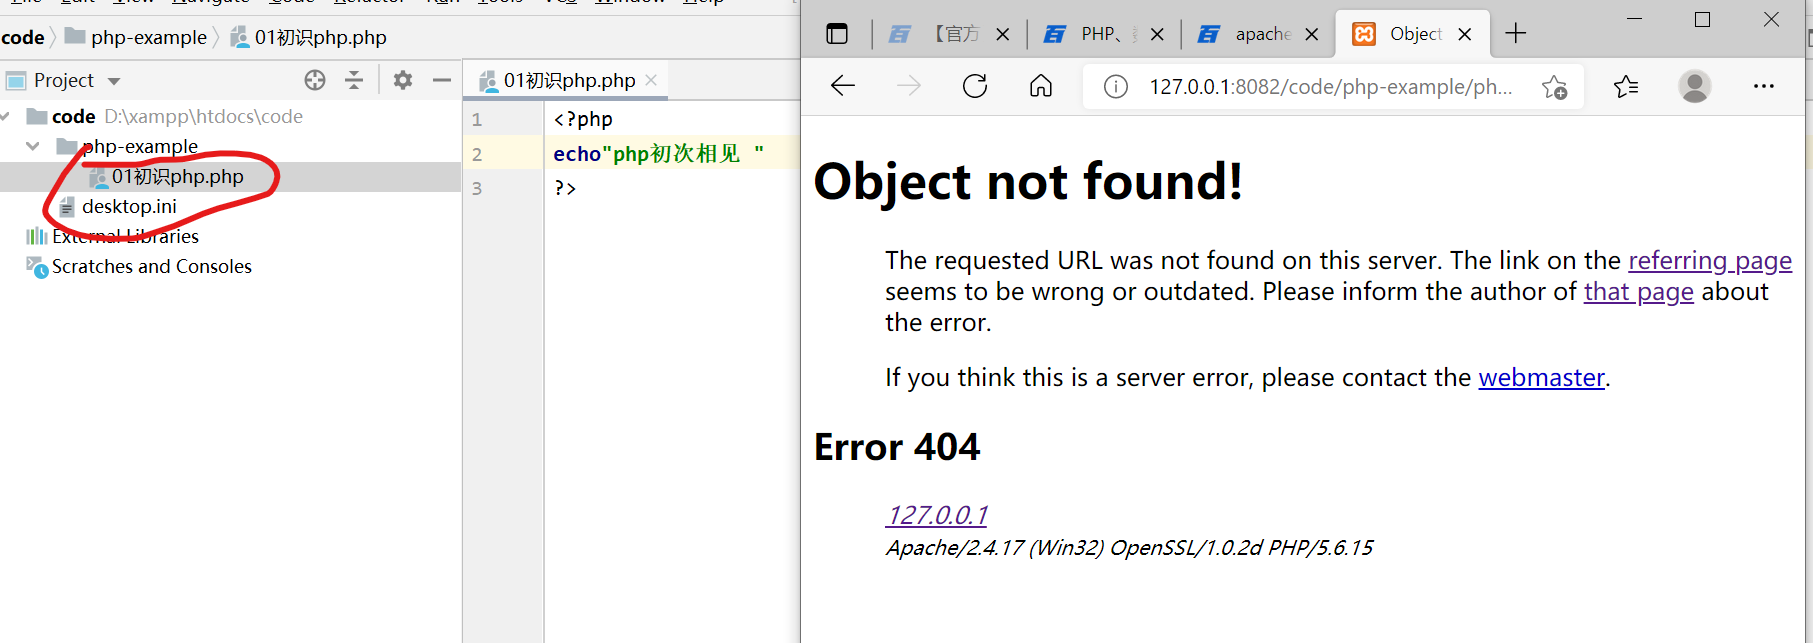The width and height of the screenshot is (1813, 643).
Task: Click line number 2 in the gutter
Action: coord(477,154)
